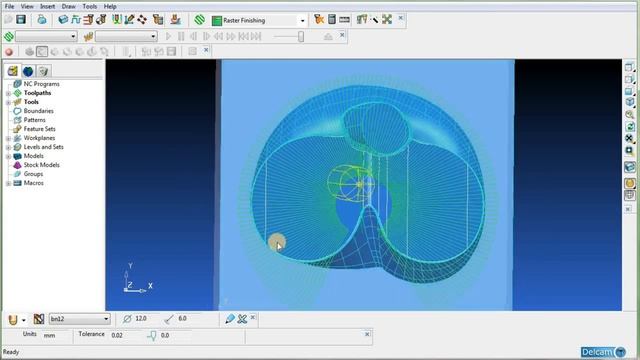Click the measurer ruler icon

(x=344, y=19)
